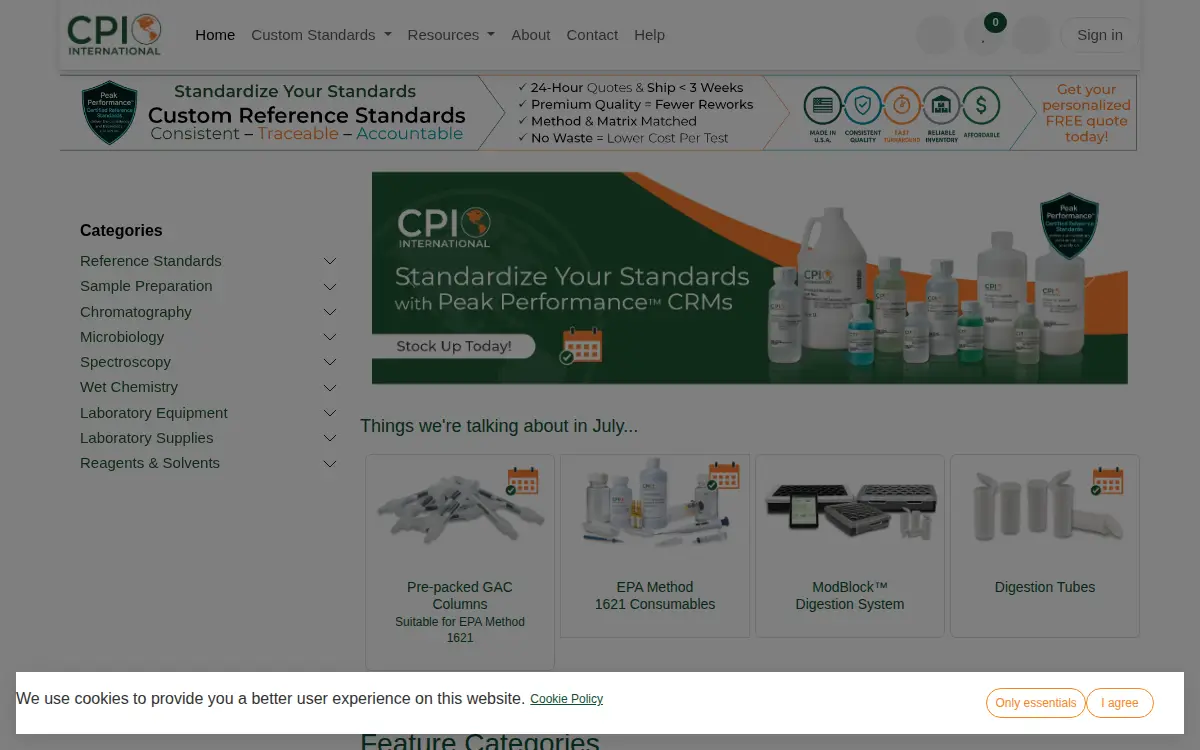Open the Pre-packed GAC Columns title link
This screenshot has height=750, width=1200.
tap(460, 595)
